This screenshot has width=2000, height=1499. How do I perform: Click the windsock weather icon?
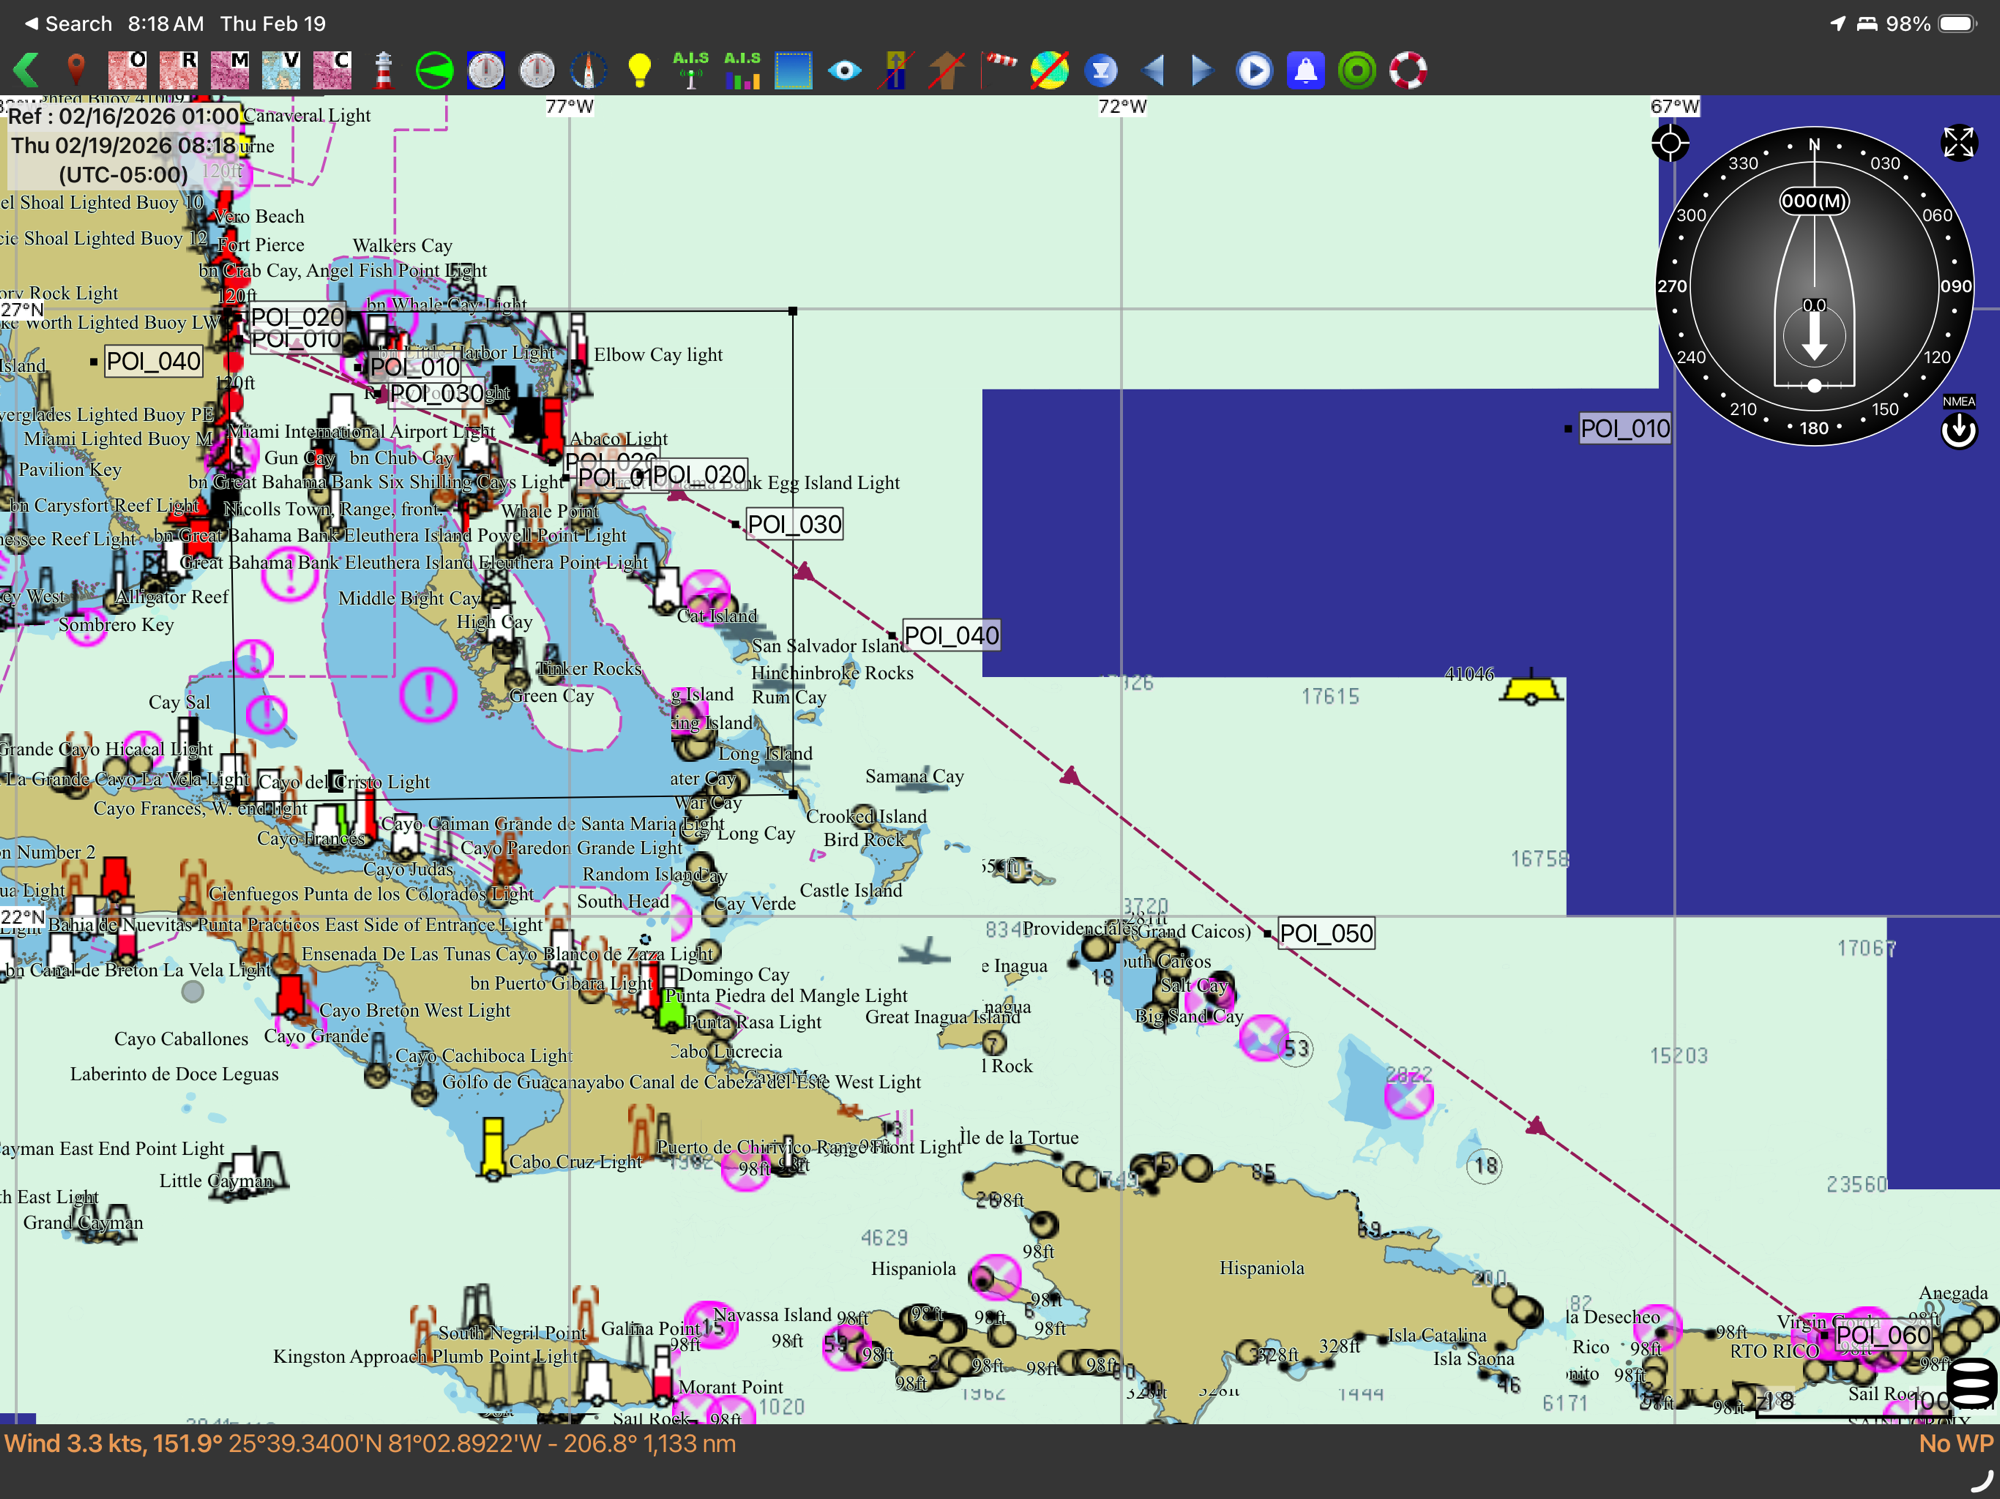999,66
